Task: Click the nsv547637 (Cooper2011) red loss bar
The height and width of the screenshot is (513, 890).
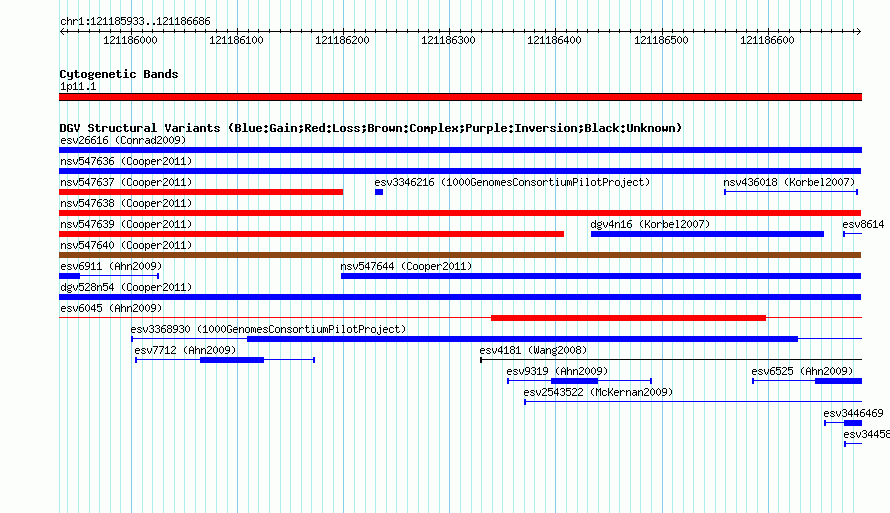Action: click(x=201, y=192)
